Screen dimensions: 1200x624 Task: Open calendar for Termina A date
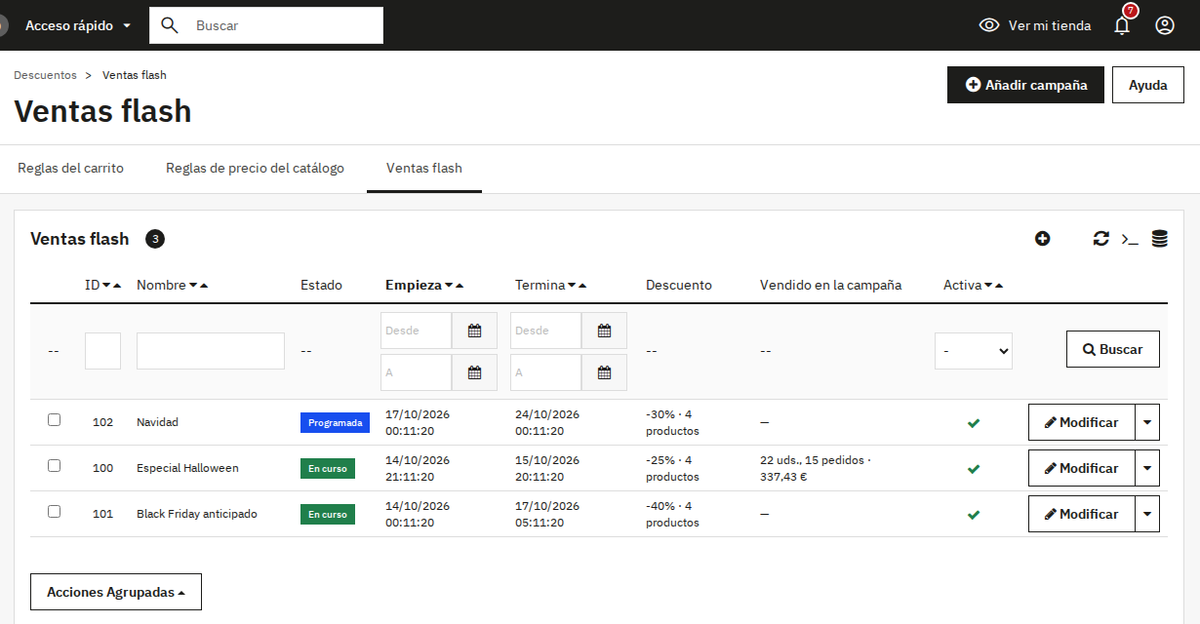click(x=604, y=373)
